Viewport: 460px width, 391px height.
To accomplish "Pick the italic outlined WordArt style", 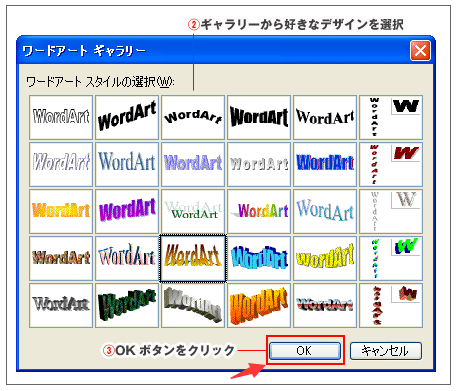I will [x=61, y=164].
